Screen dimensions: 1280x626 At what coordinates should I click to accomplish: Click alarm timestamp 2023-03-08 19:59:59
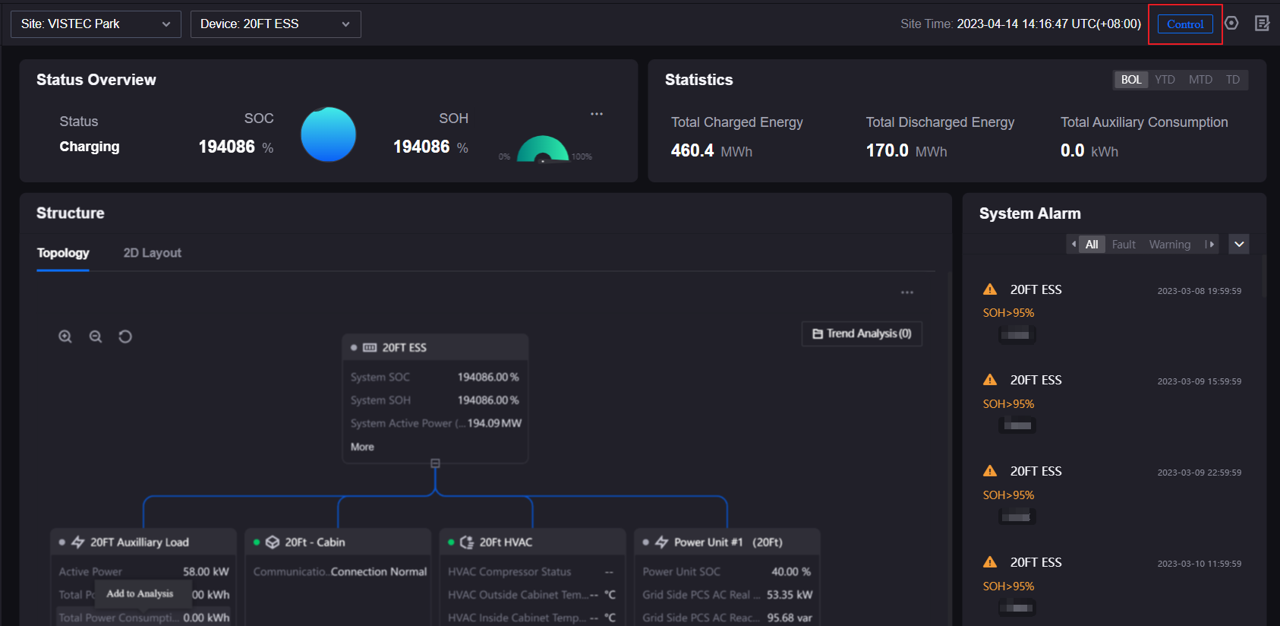1199,291
